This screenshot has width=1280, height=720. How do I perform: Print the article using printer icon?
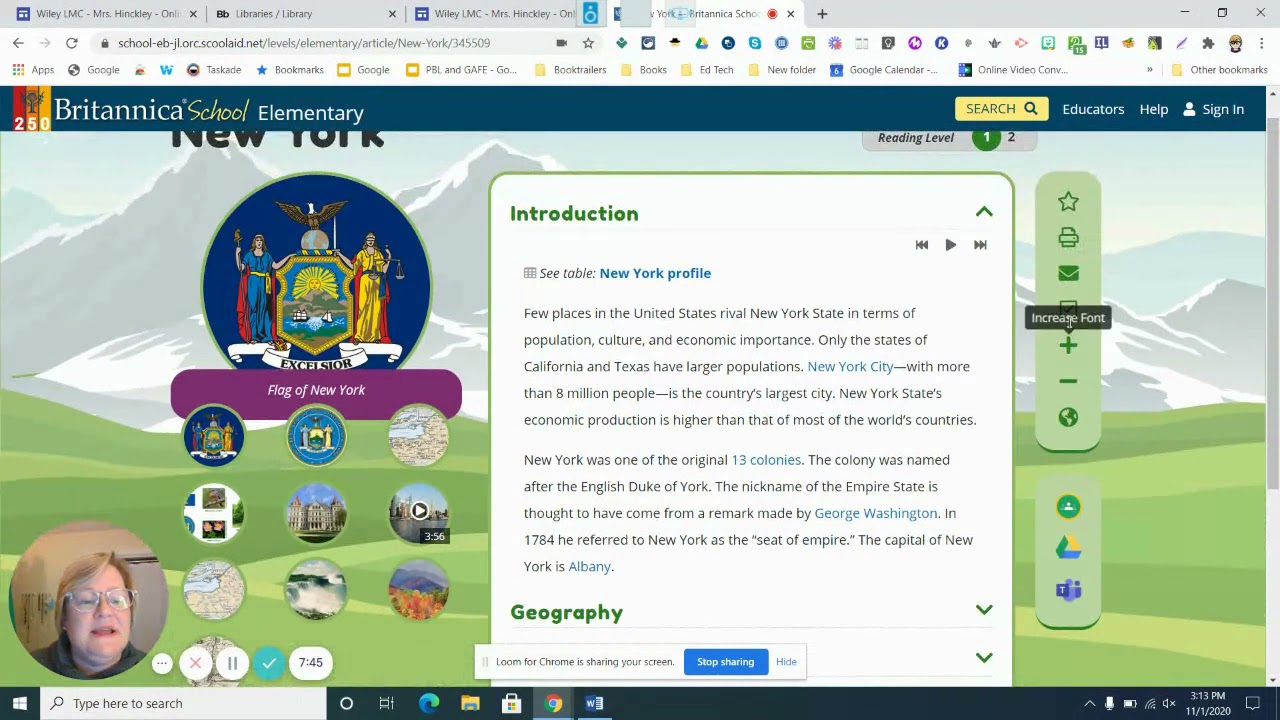click(x=1068, y=238)
